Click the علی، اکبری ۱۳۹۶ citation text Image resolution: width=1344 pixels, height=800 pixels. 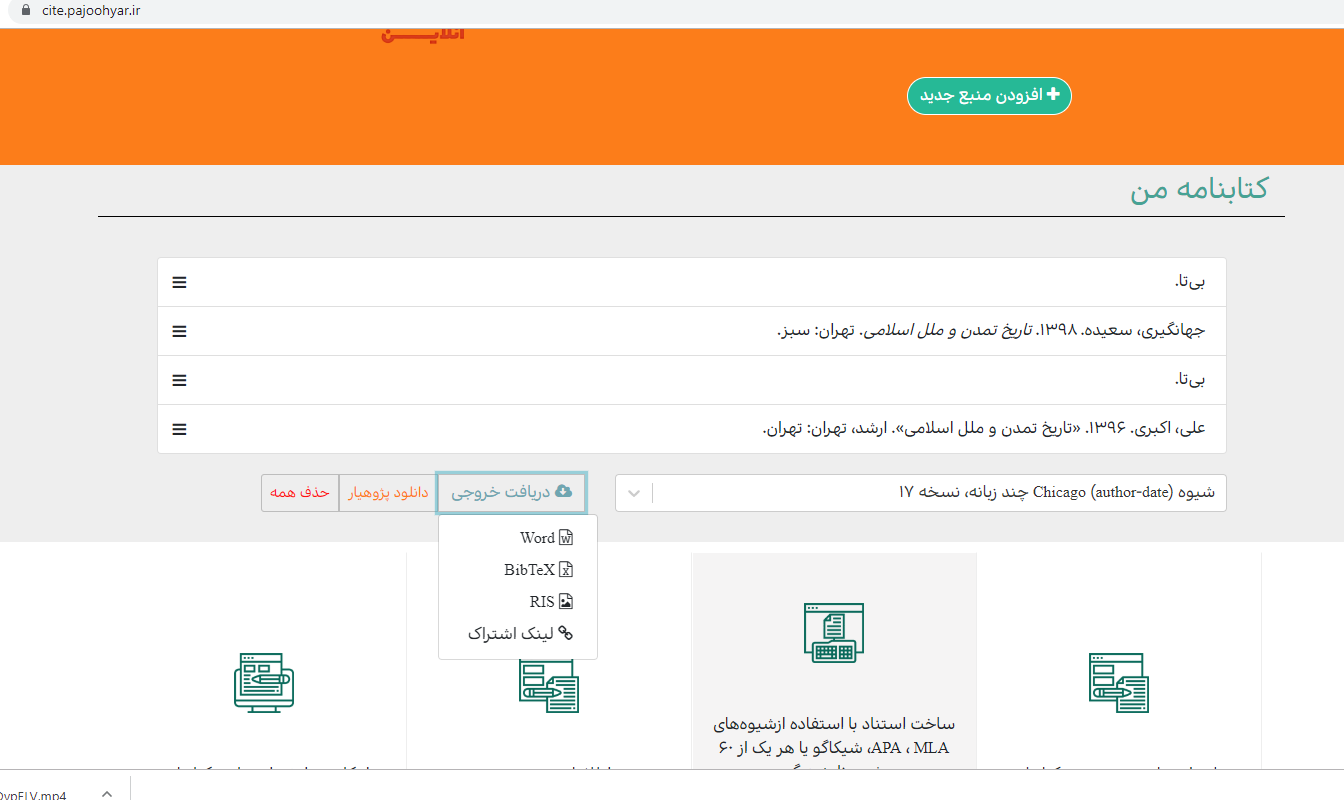pyautogui.click(x=983, y=429)
